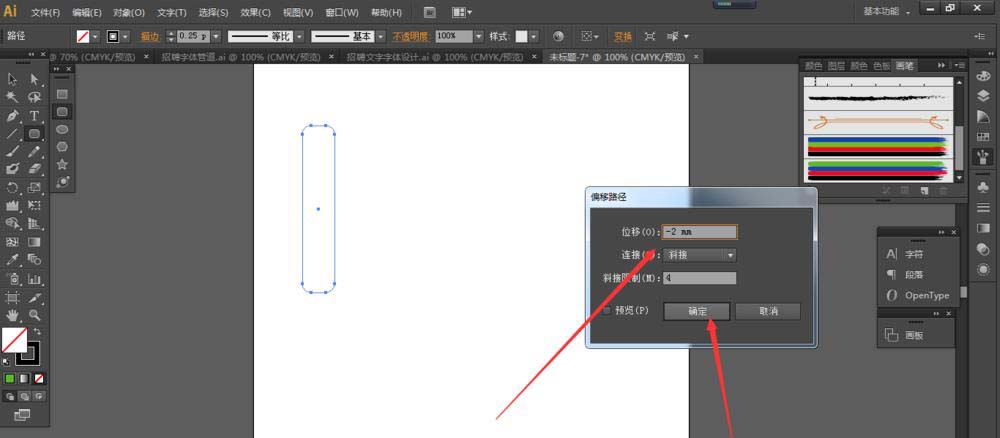Open the Stroke panel icon in dock
Viewport: 1000px width, 438px height.
coord(983,207)
